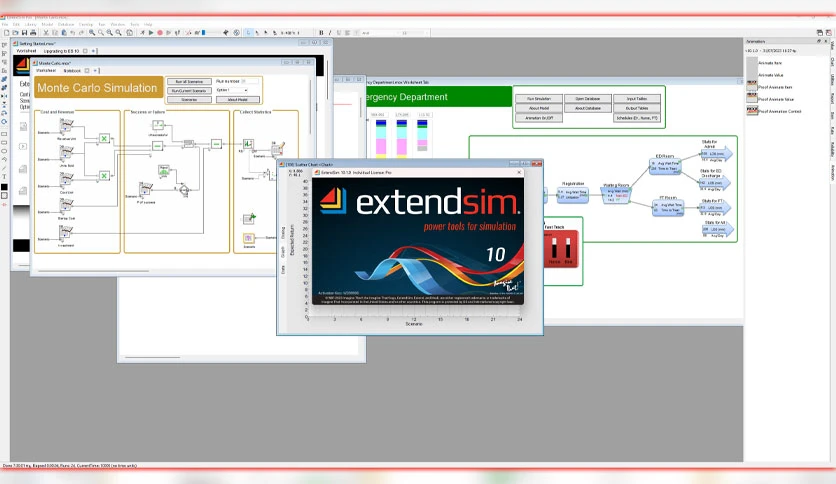
Task: Click the Scenarios button in Monte Carlo window
Action: click(189, 100)
